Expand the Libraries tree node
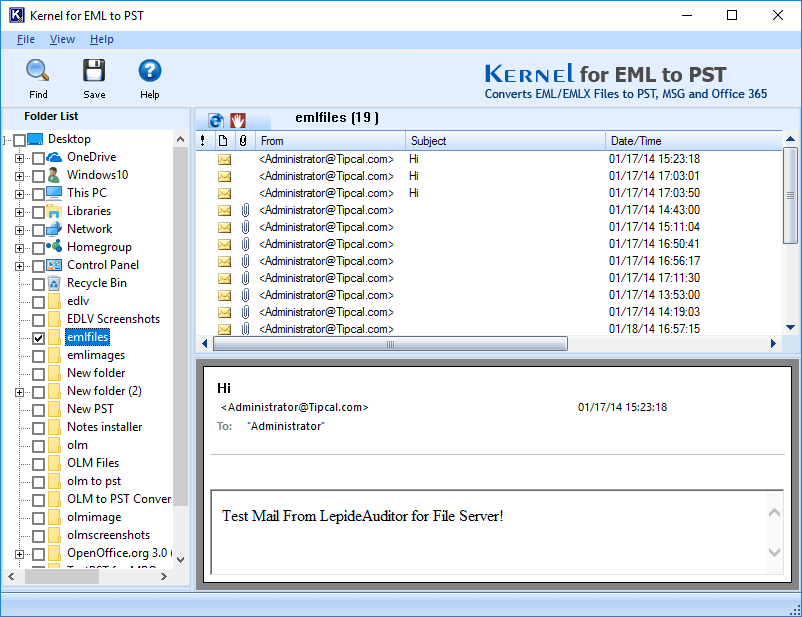Image resolution: width=802 pixels, height=617 pixels. point(19,212)
